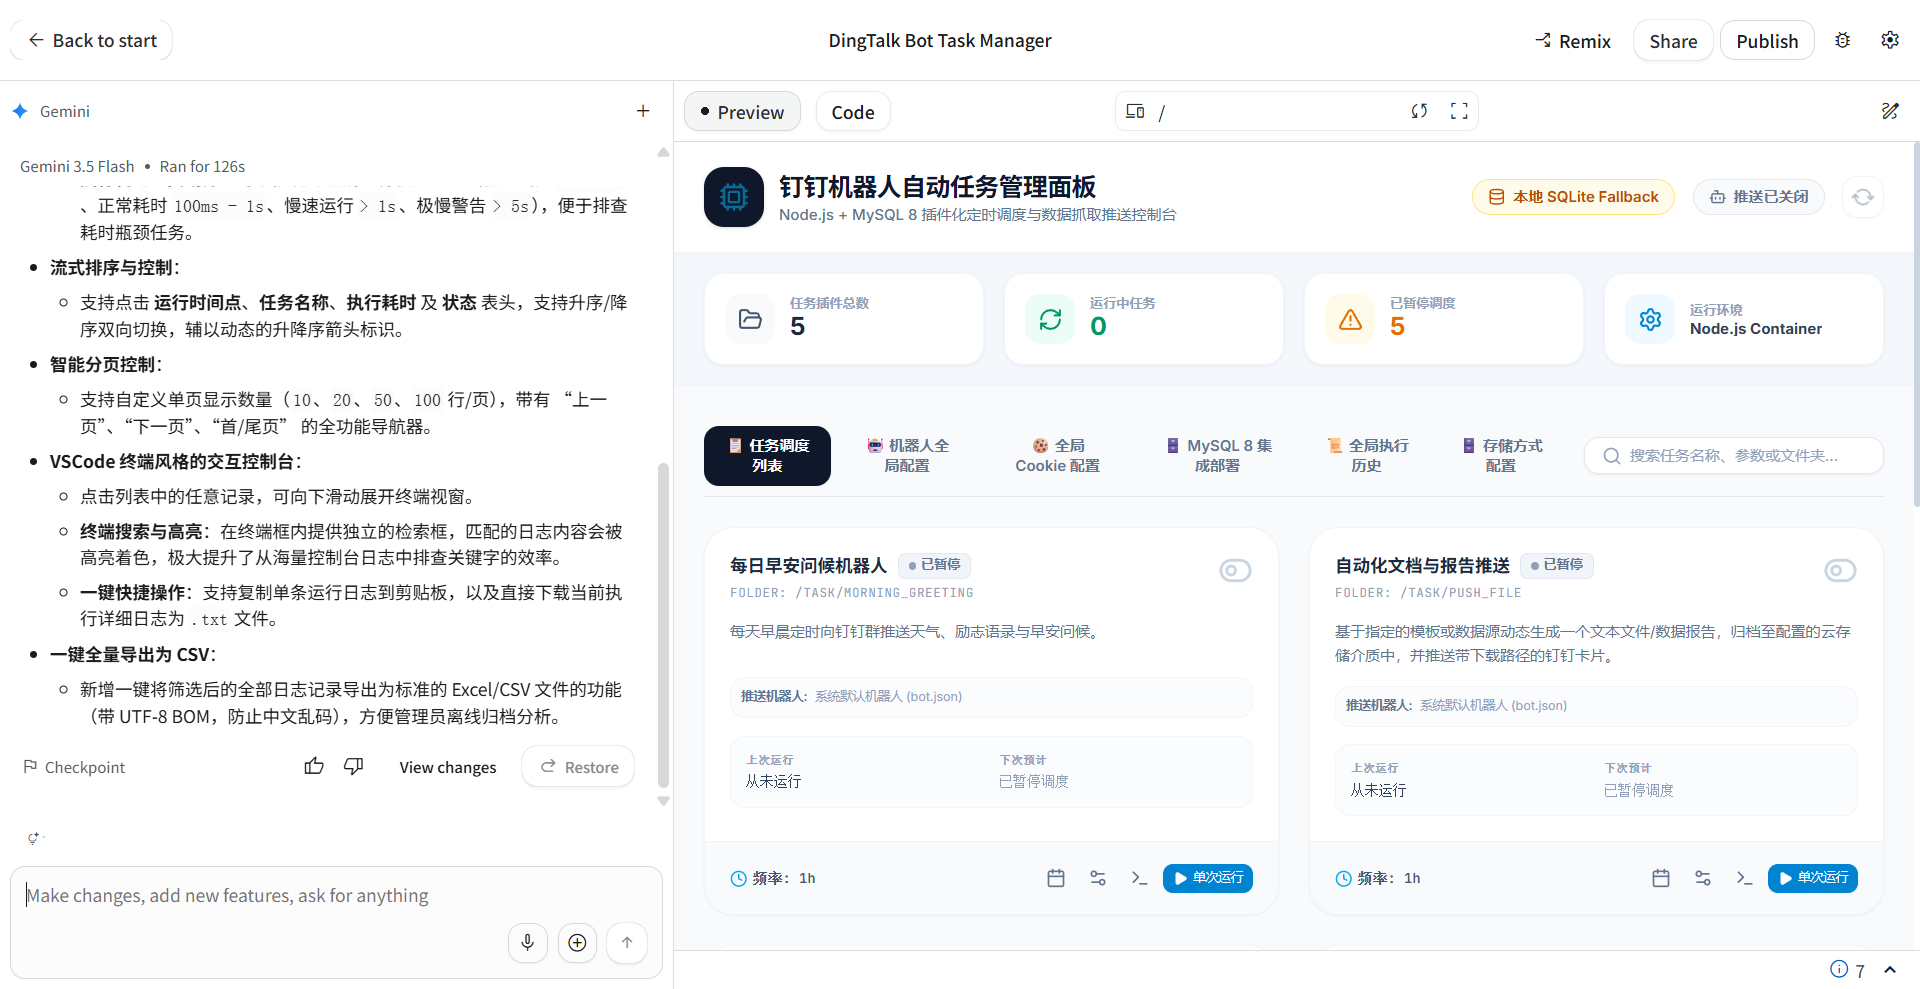Toggle the 每日早安问候机器人 task switch
The width and height of the screenshot is (1920, 989).
pos(1235,570)
